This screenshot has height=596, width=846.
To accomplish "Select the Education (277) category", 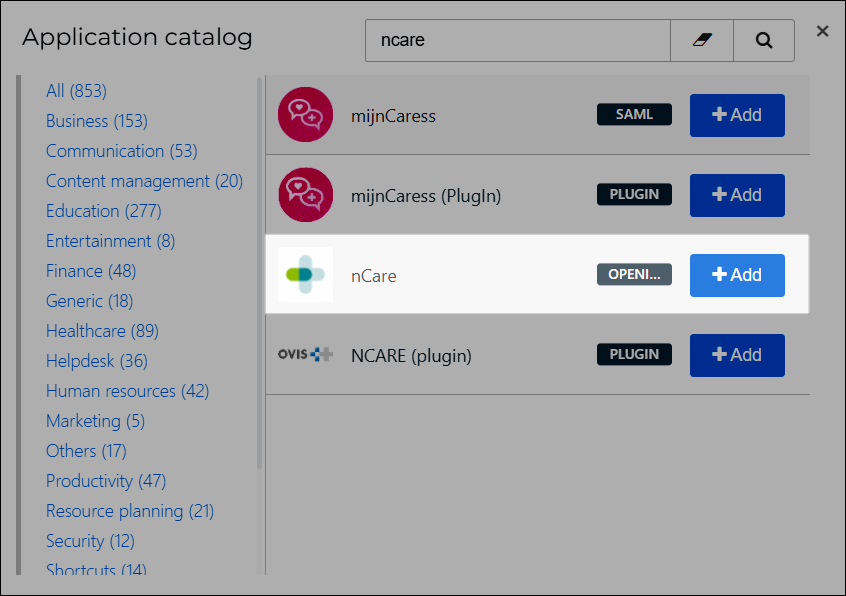I will click(104, 211).
